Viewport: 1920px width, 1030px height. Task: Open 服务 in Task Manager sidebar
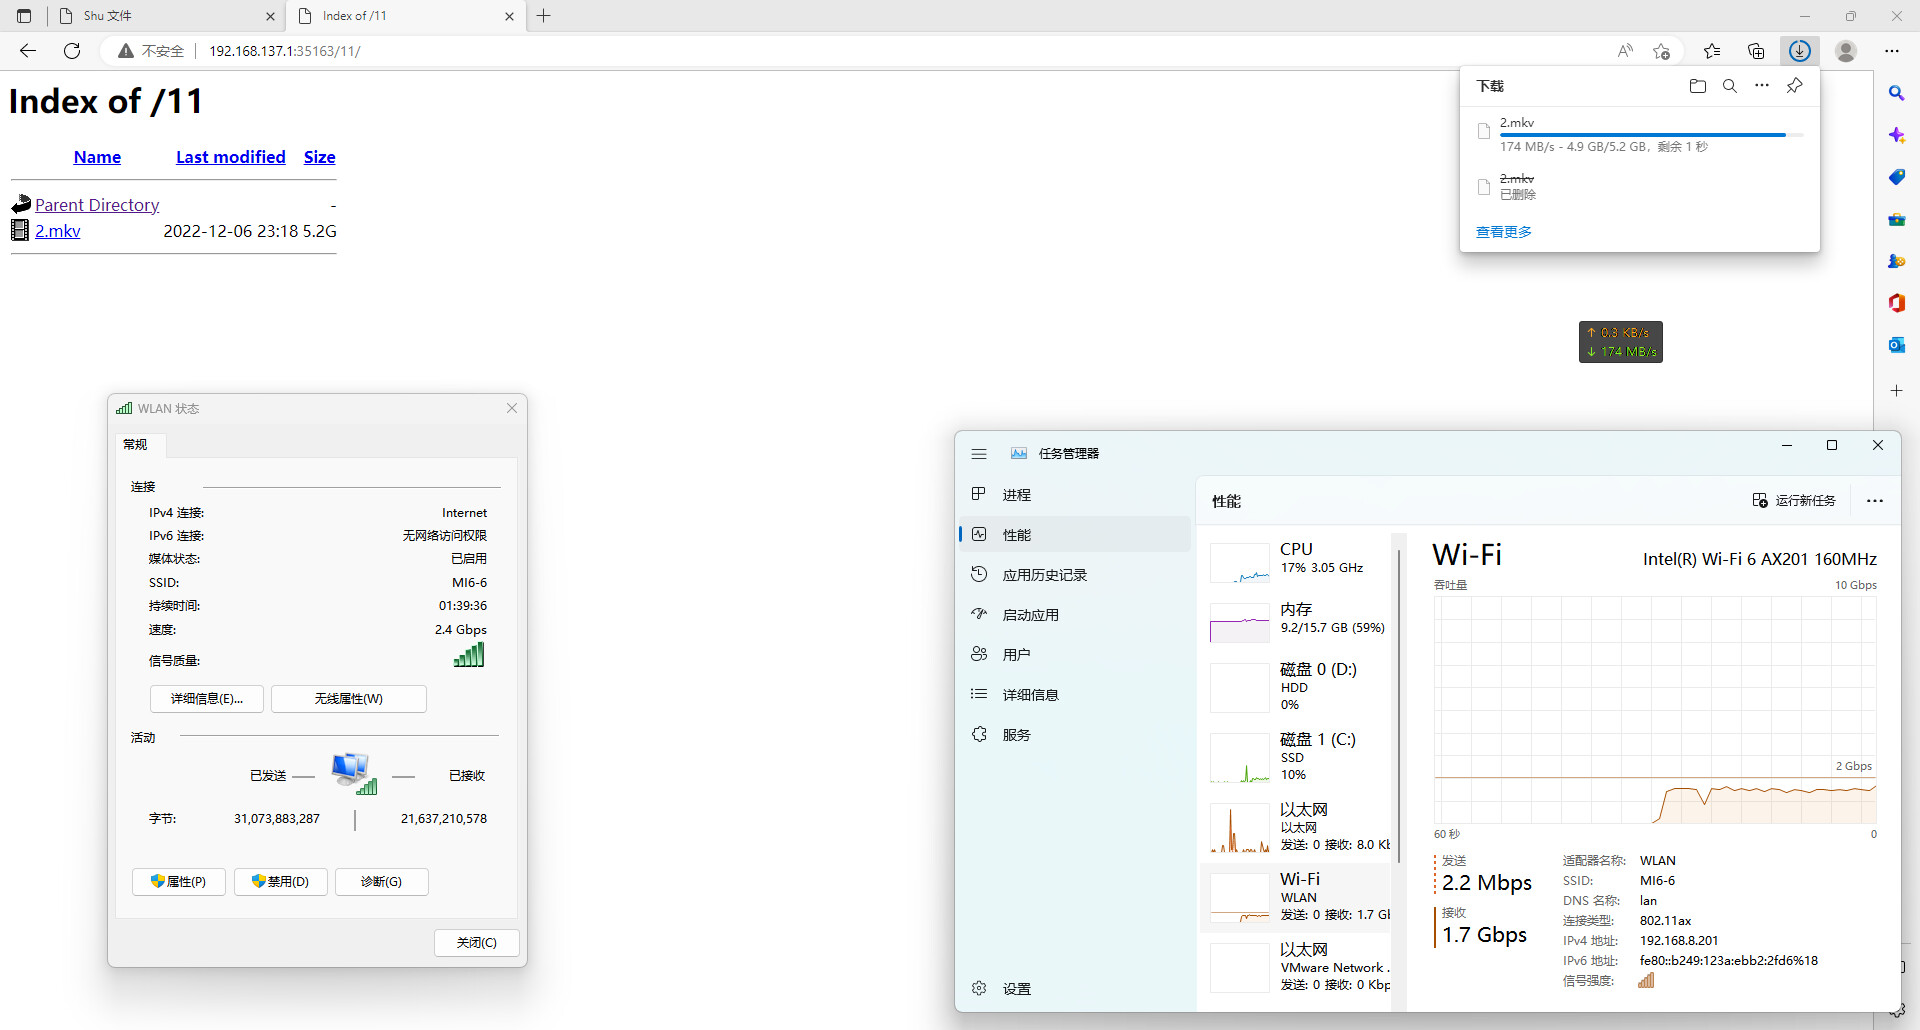click(1075, 735)
